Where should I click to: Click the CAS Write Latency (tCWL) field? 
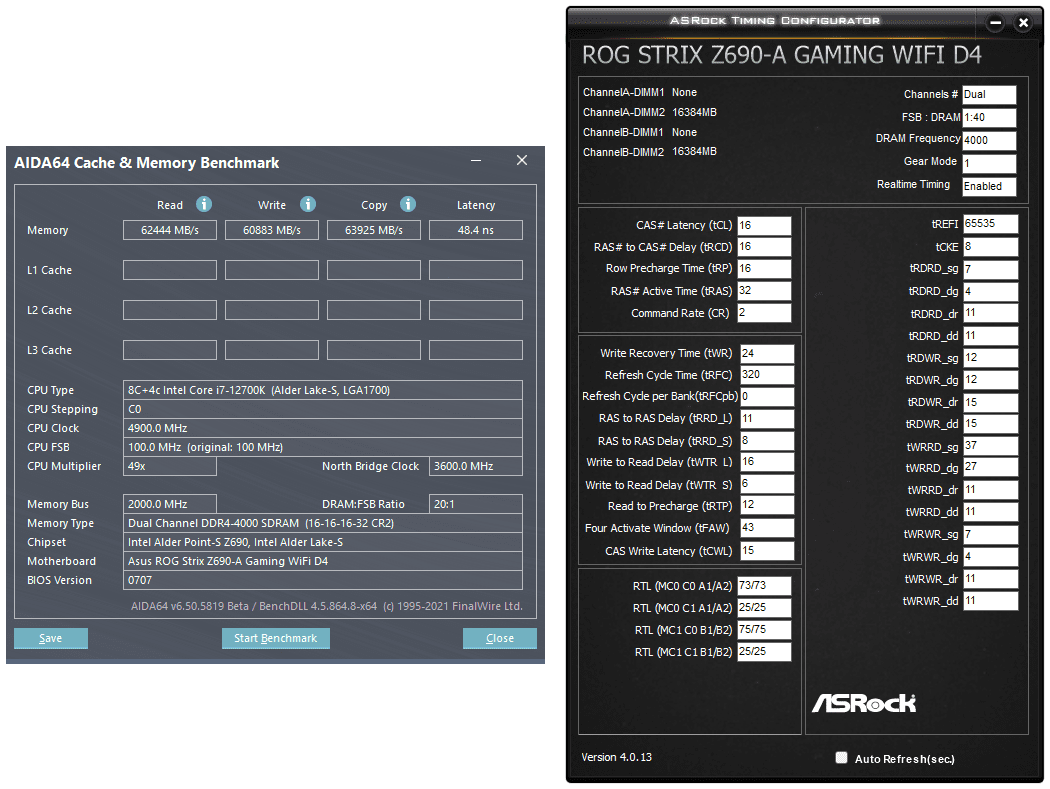point(767,551)
